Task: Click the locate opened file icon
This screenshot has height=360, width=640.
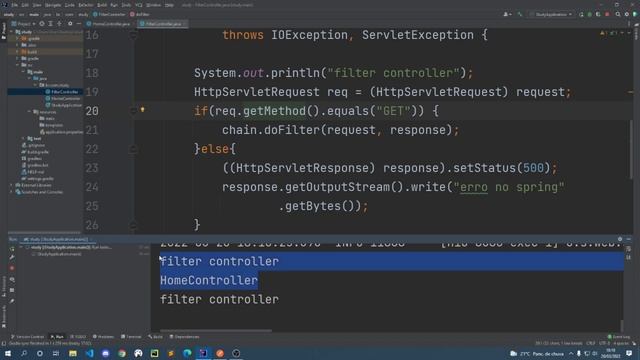Action: [42, 24]
